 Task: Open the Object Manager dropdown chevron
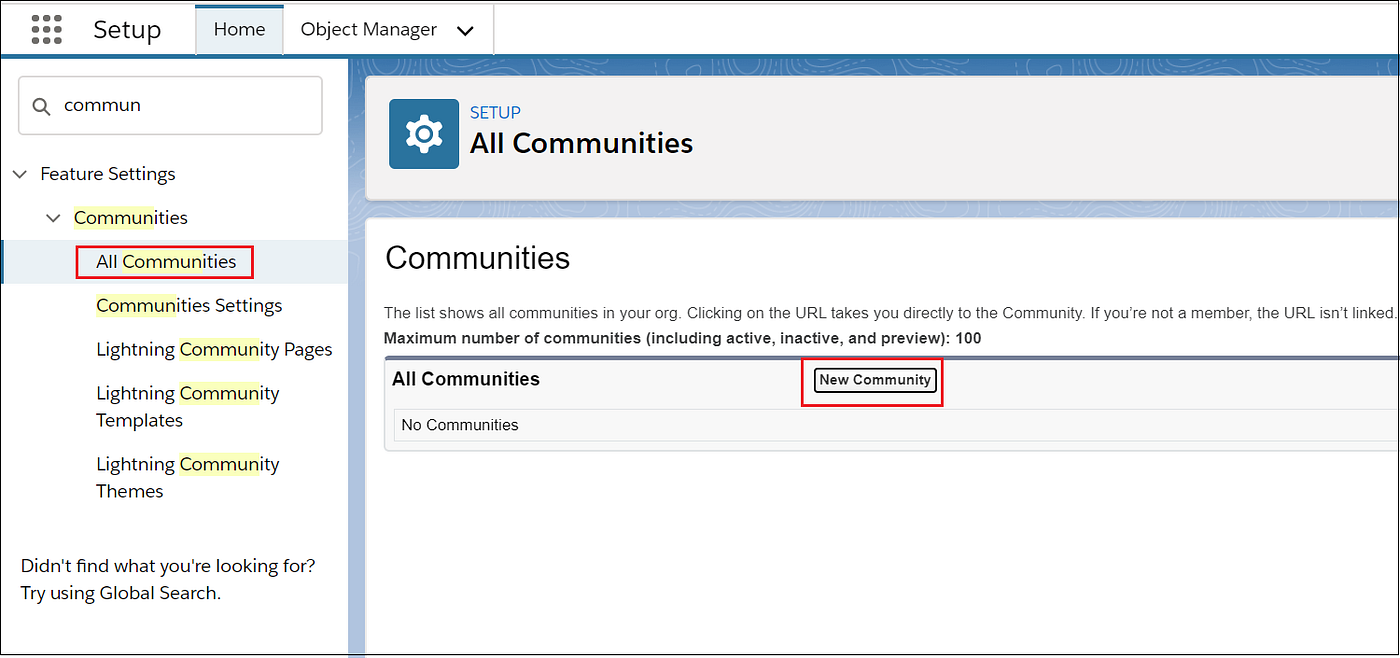click(x=464, y=30)
